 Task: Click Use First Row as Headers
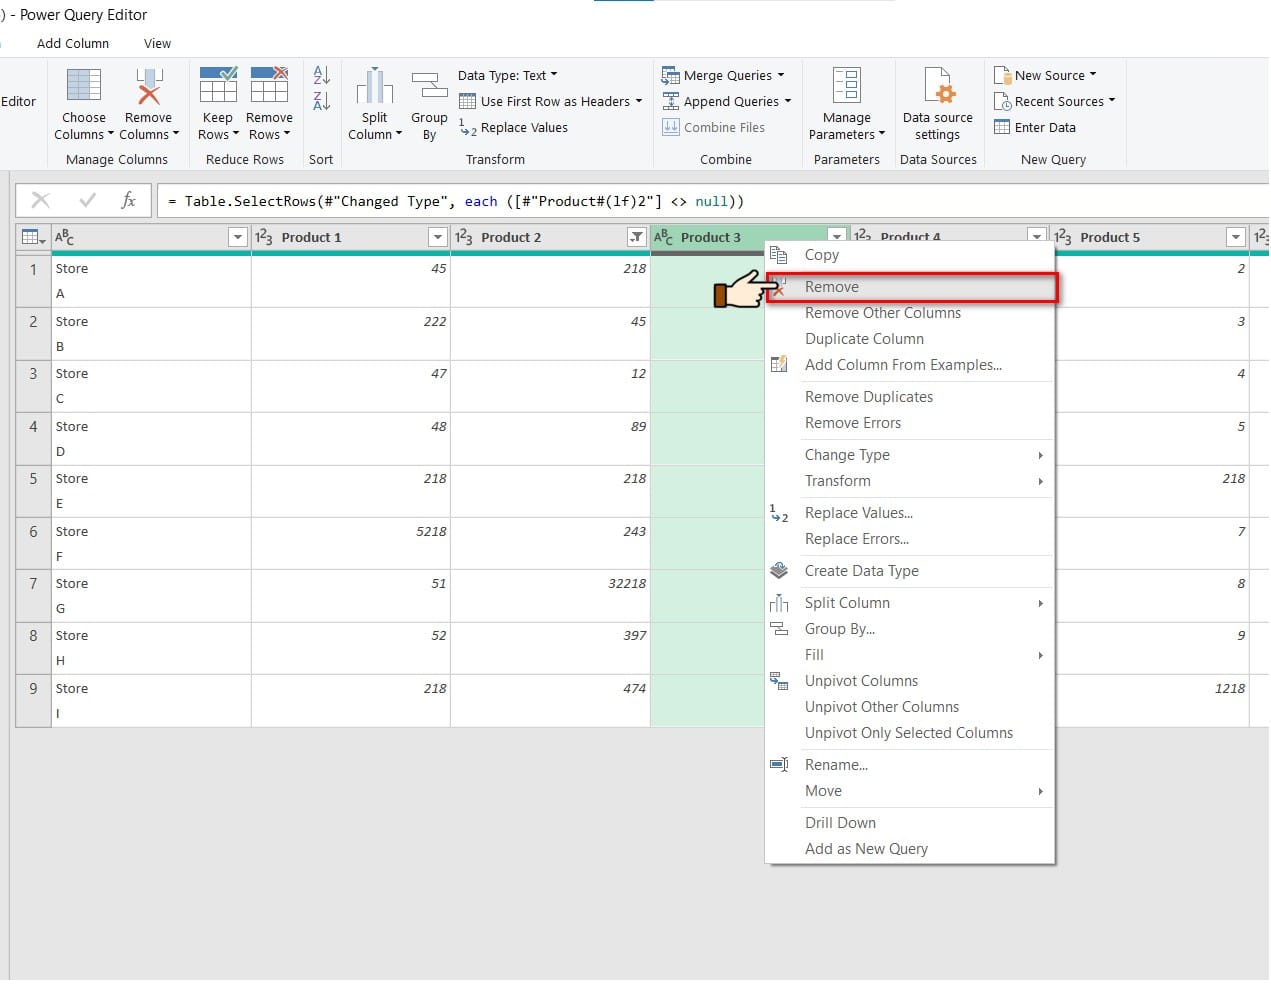[550, 102]
